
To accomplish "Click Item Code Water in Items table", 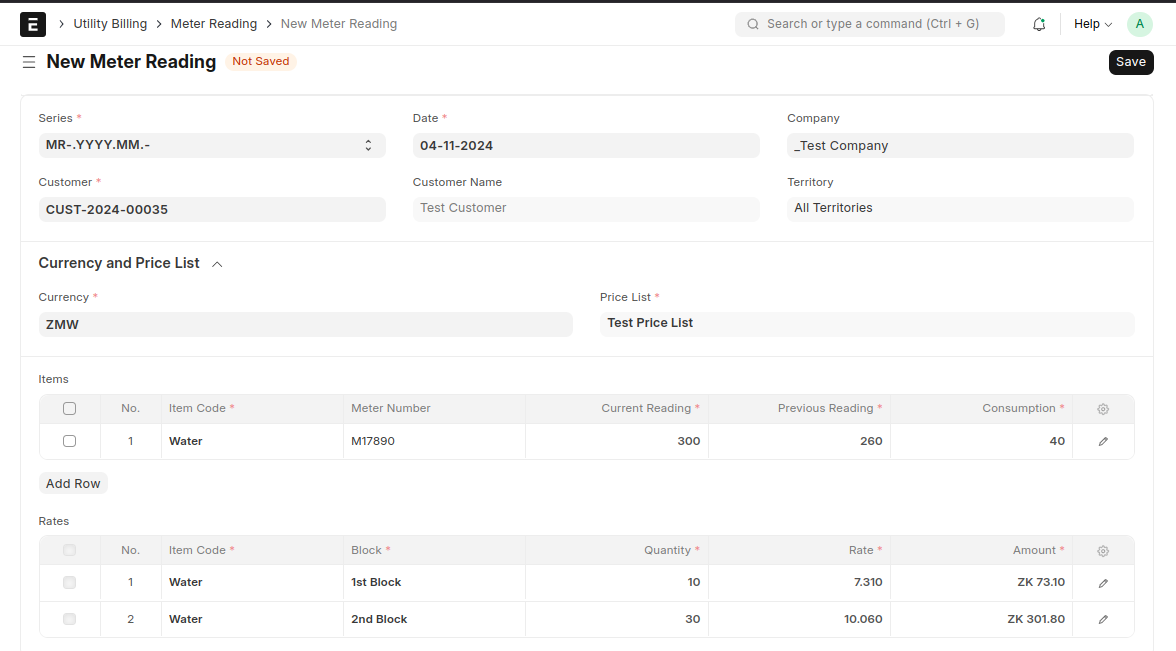I will tap(252, 441).
